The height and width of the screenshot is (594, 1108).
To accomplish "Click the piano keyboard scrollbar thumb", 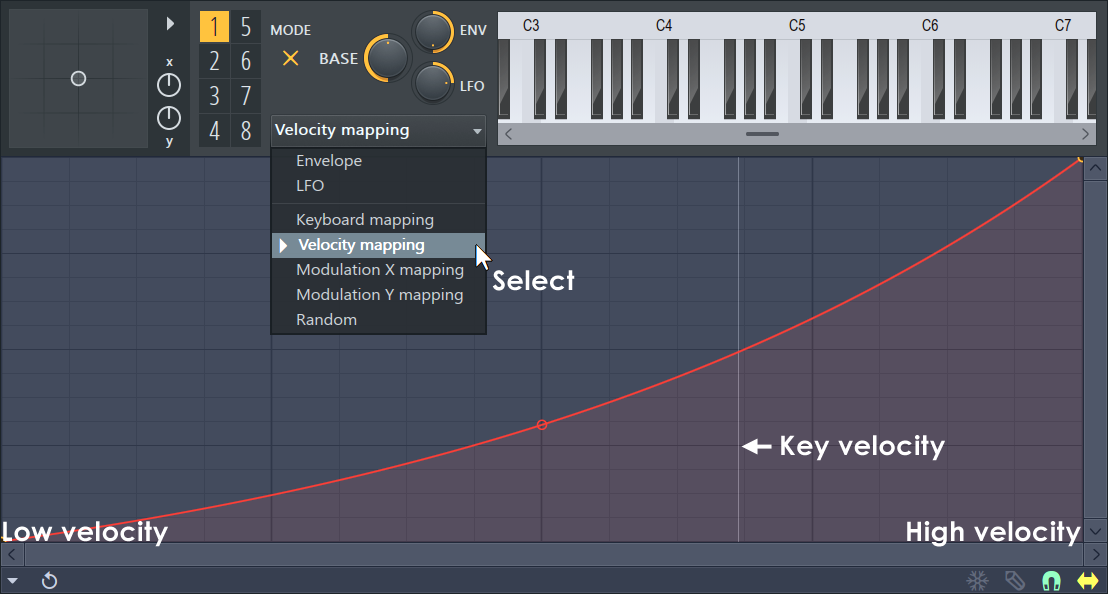I will [762, 134].
